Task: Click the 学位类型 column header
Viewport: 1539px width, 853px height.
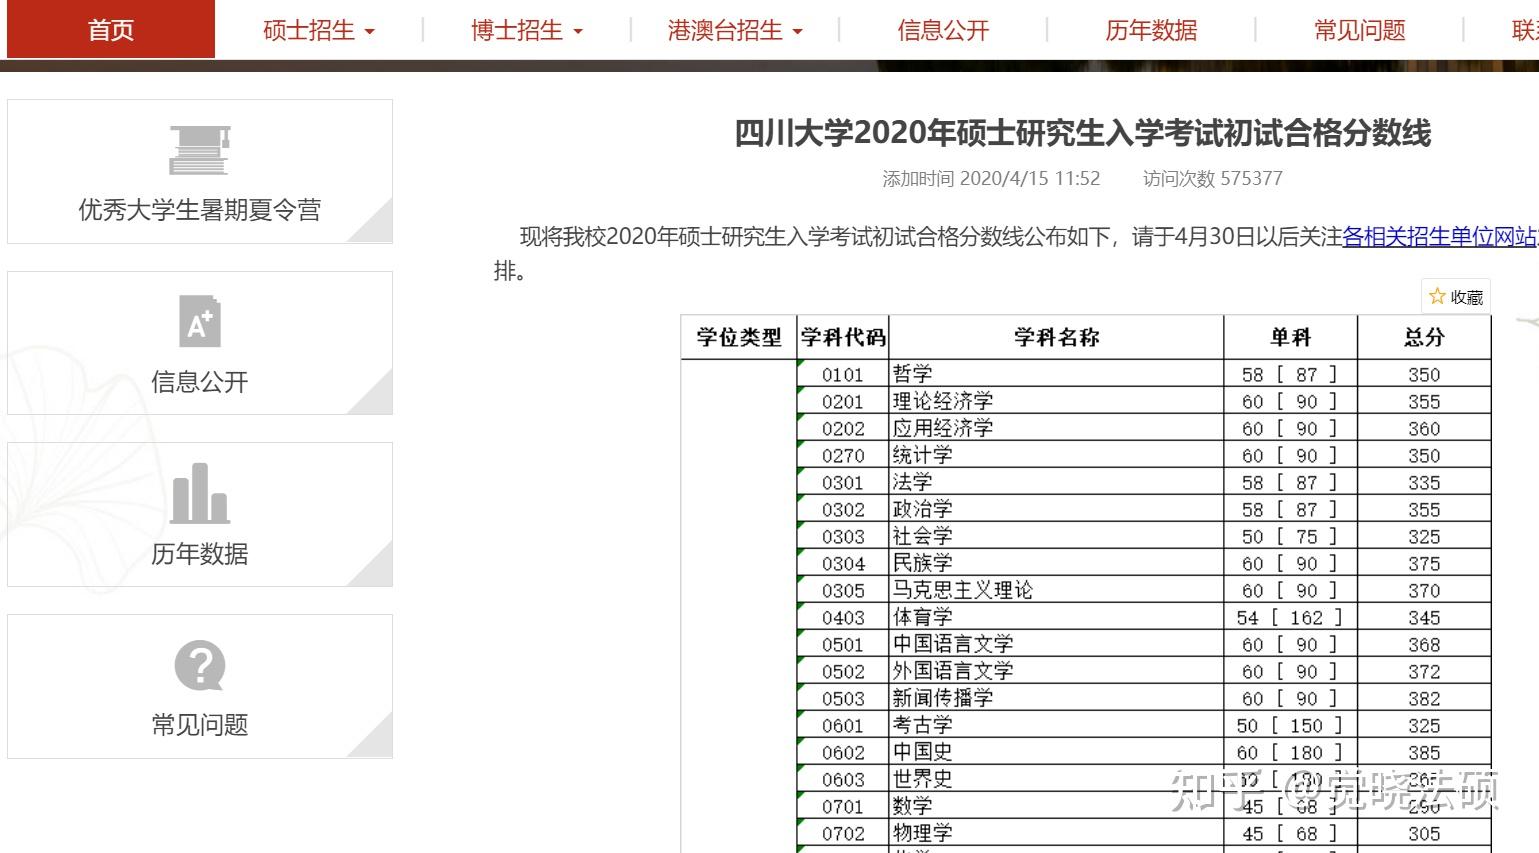Action: point(739,338)
